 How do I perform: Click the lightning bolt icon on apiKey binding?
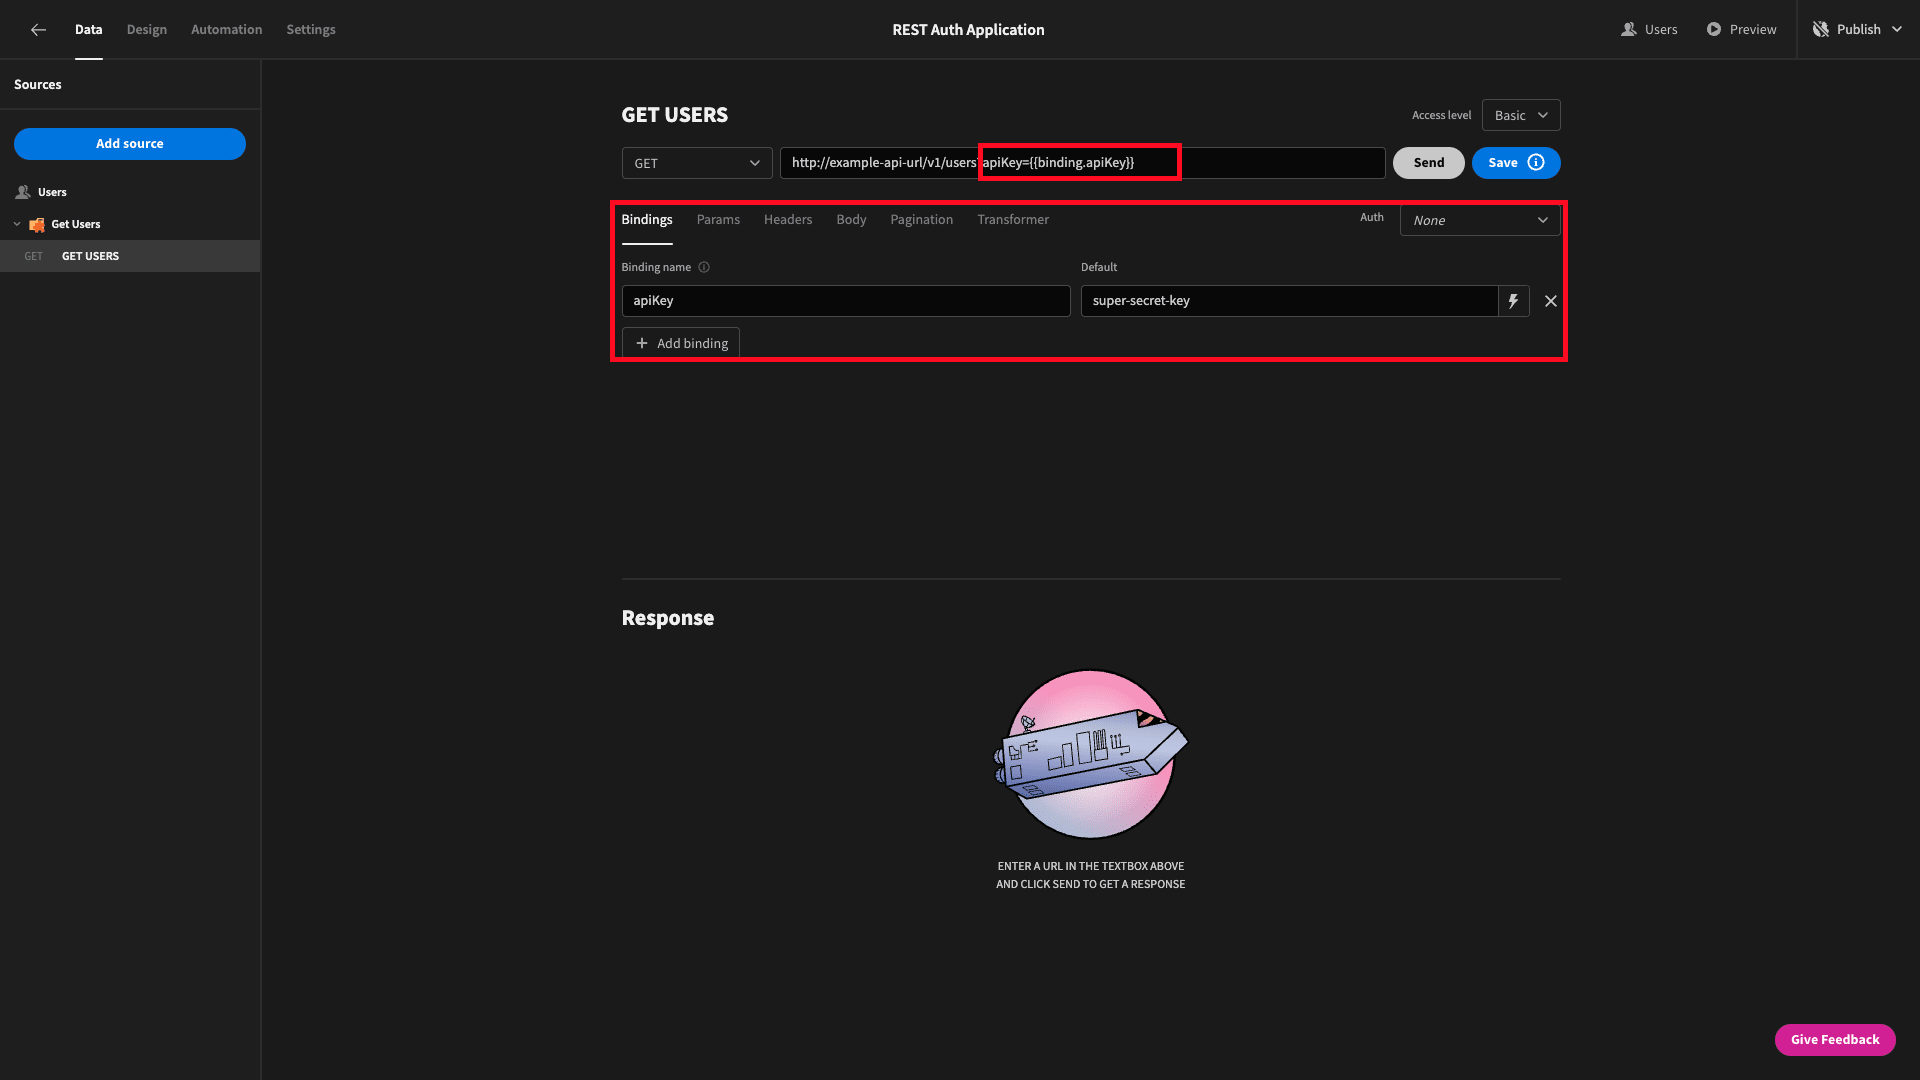pos(1514,301)
